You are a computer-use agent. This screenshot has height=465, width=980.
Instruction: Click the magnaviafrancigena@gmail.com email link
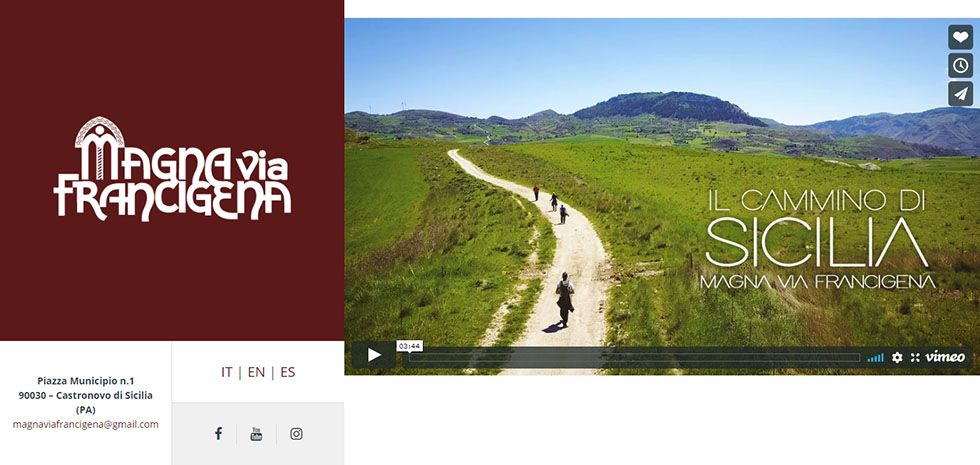(86, 424)
